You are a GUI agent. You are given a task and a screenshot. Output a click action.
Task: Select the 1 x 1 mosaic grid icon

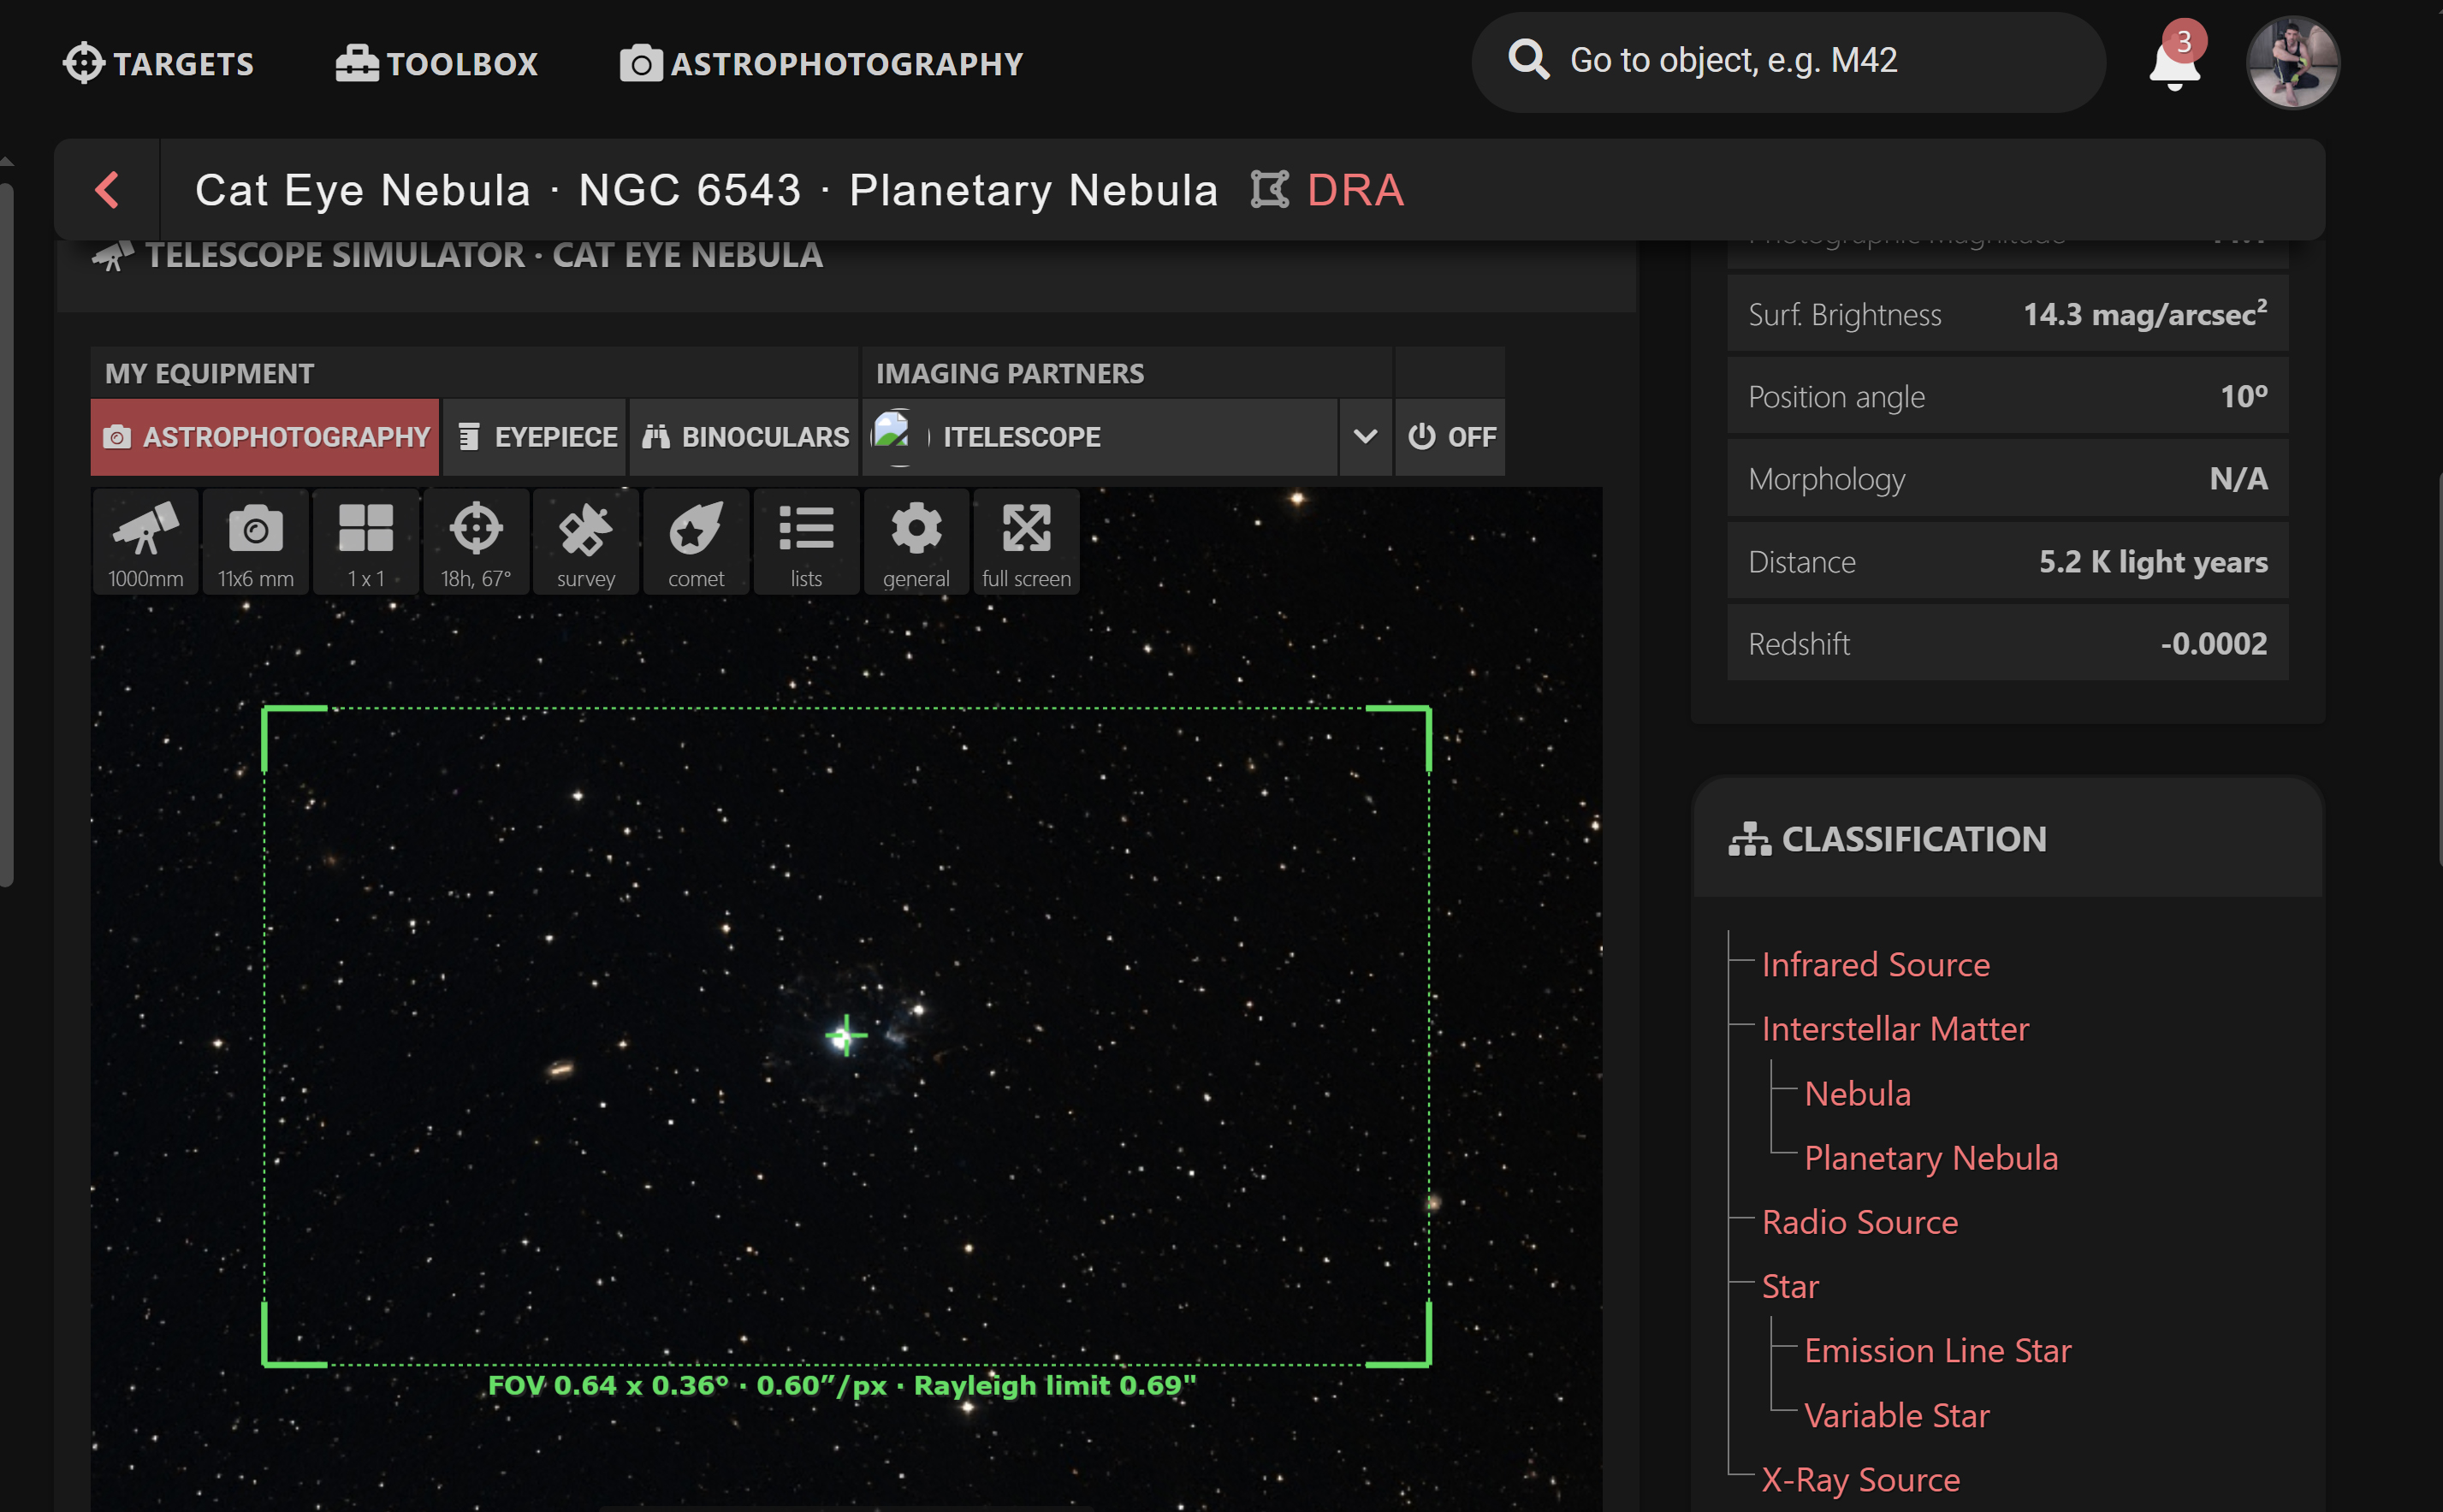(365, 542)
